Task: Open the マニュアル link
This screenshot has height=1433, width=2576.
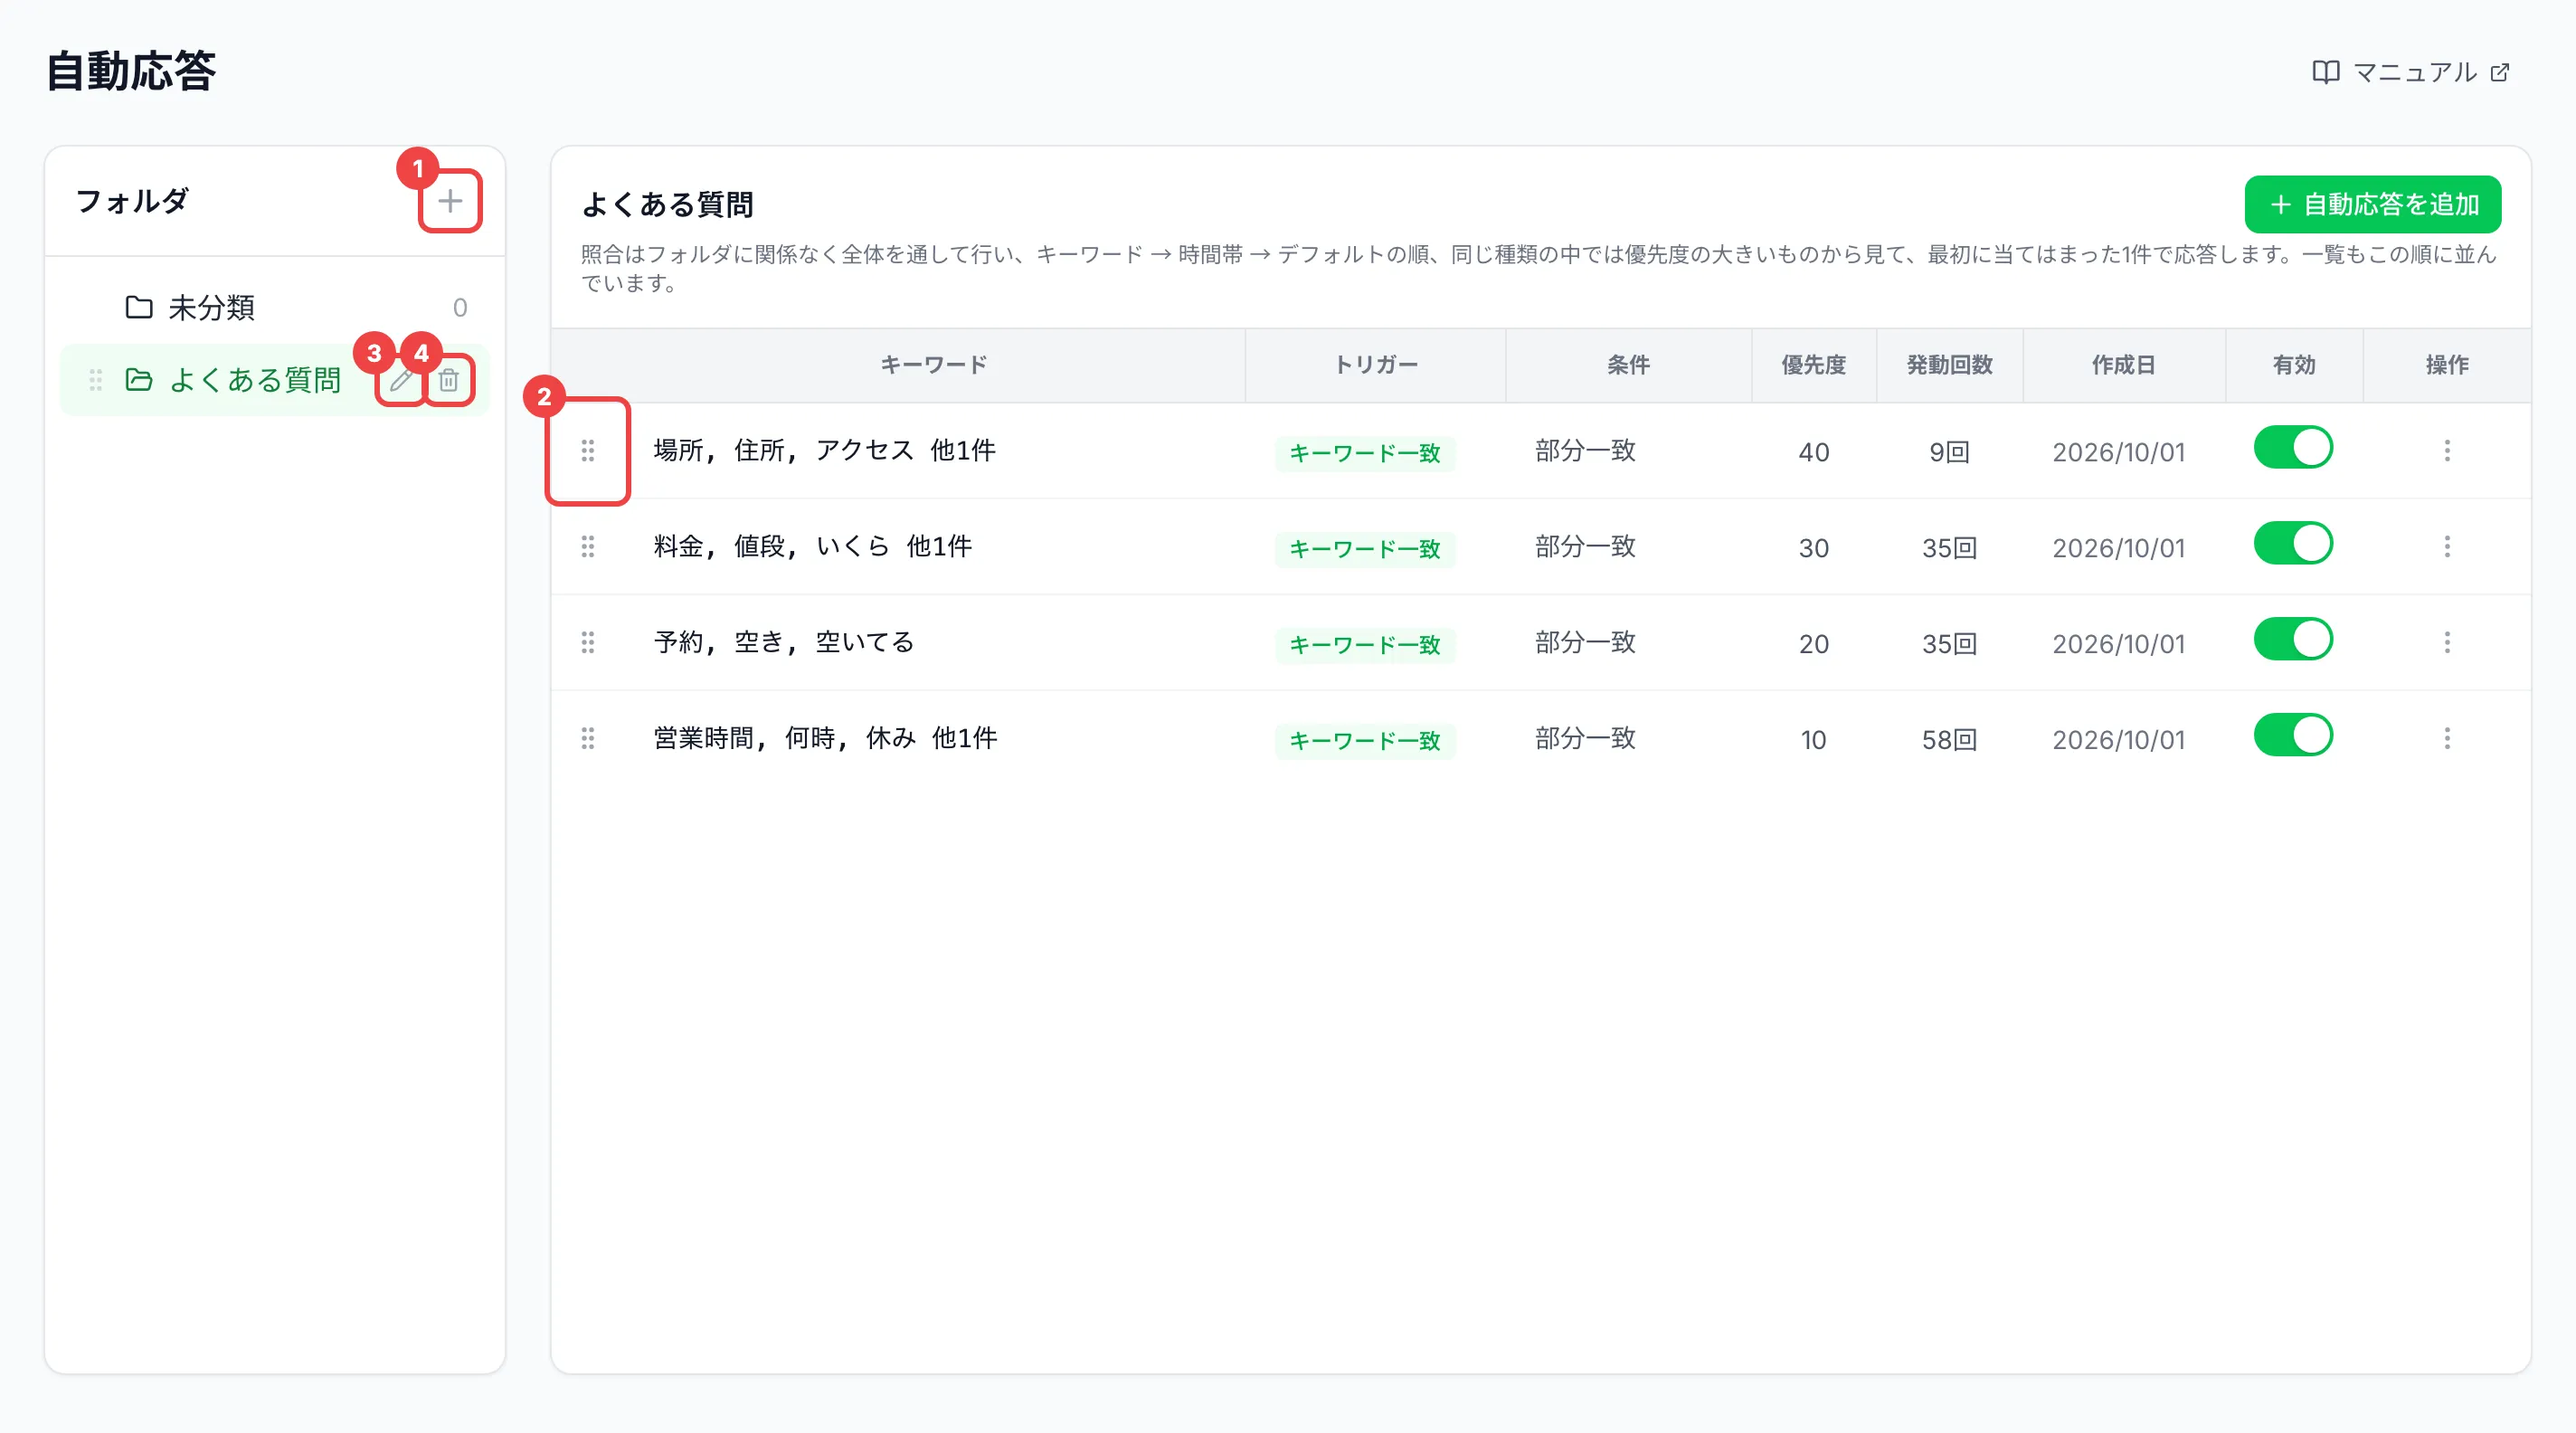Action: pos(2411,72)
